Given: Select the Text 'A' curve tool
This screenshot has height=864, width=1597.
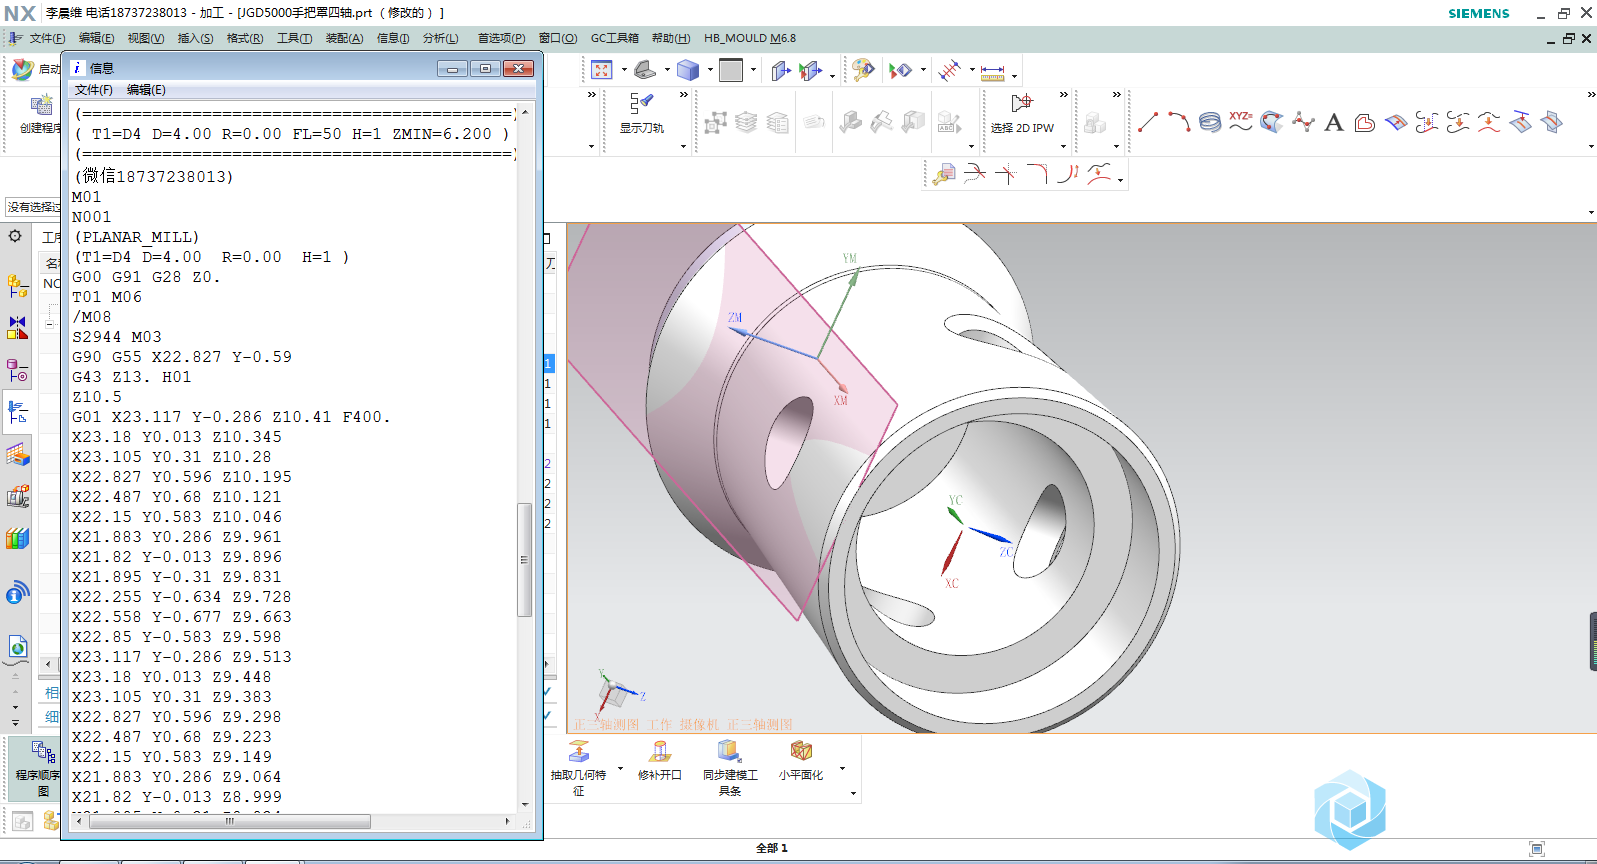Looking at the screenshot, I should 1333,122.
